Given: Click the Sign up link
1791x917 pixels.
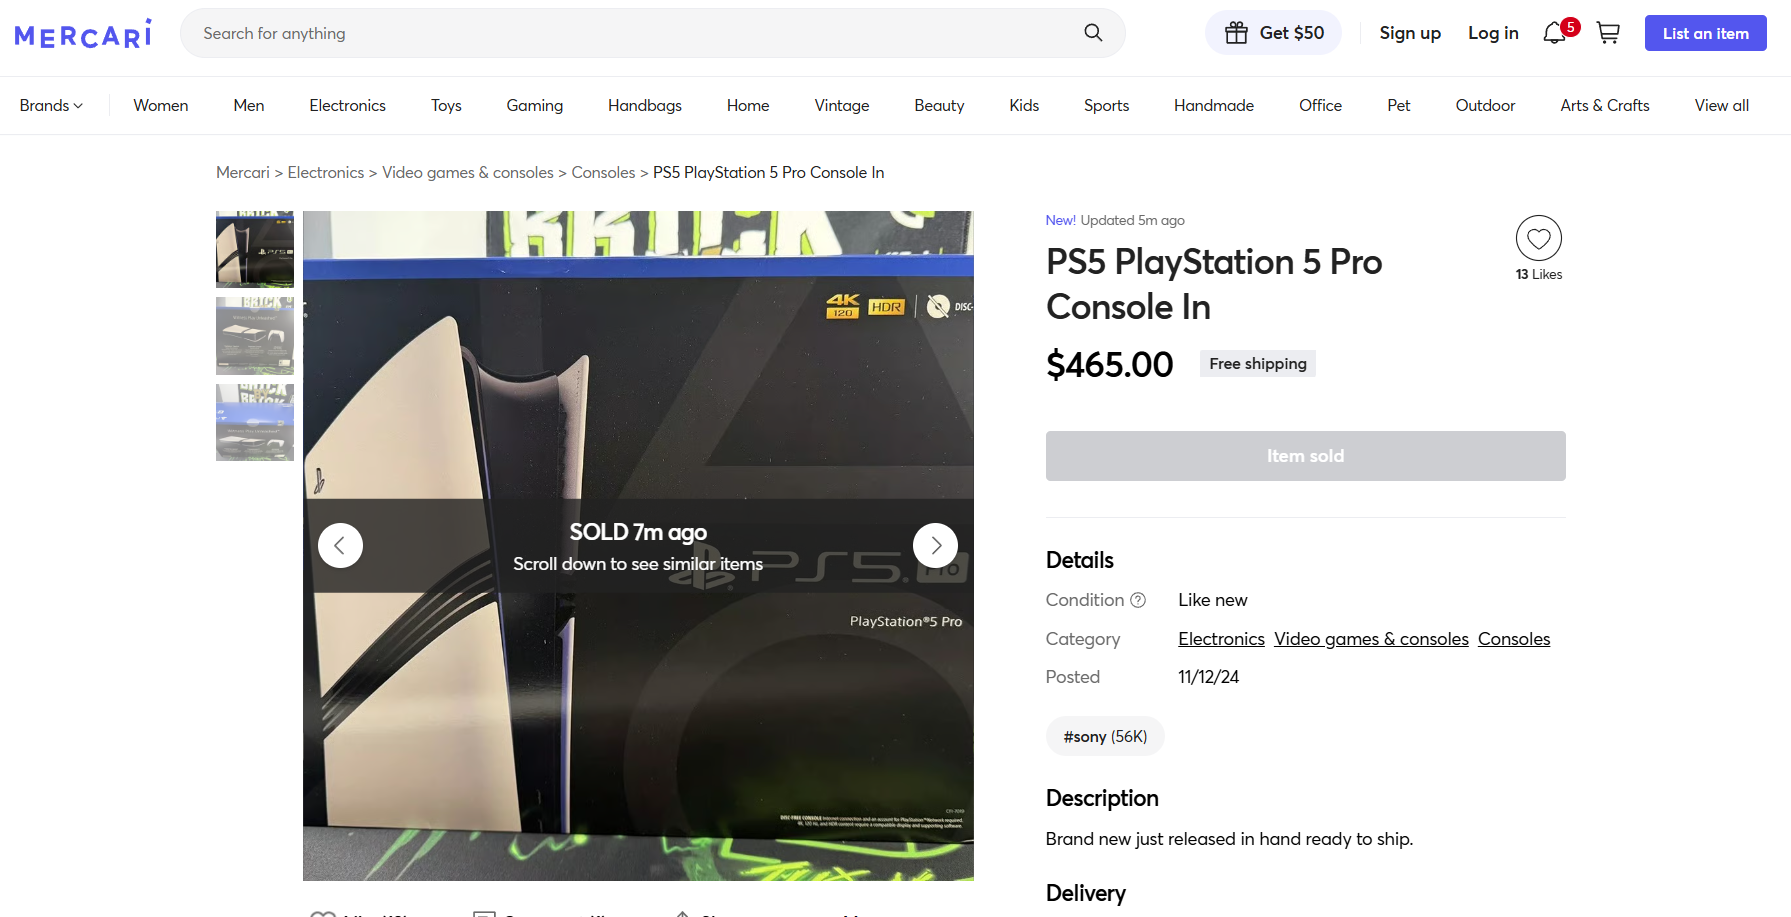Looking at the screenshot, I should 1410,33.
